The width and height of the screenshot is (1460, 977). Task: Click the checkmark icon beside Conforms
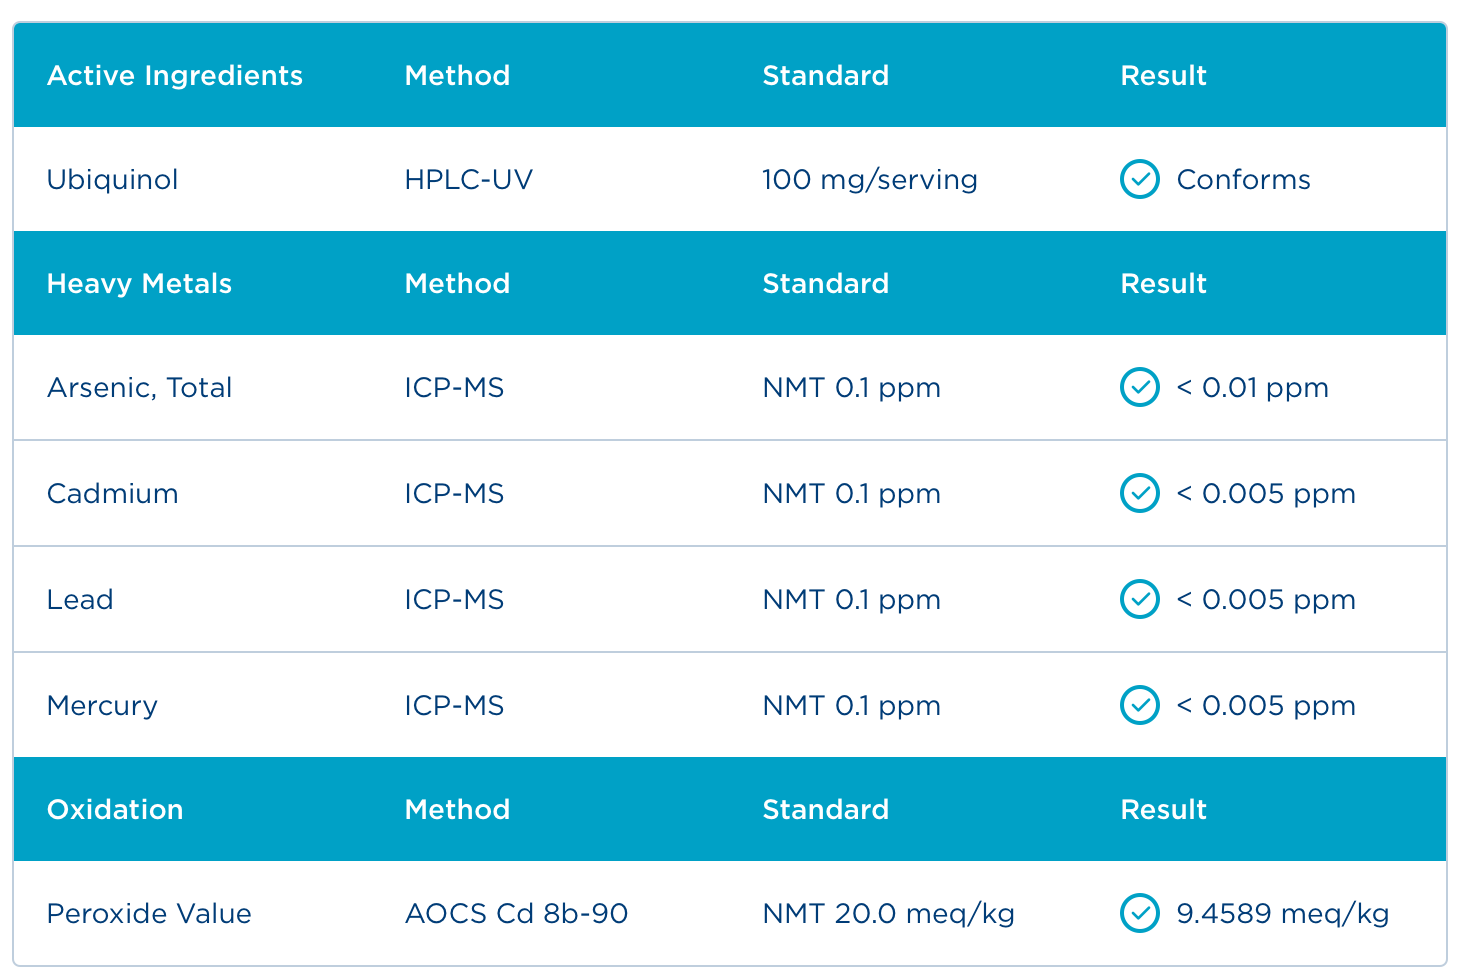click(x=1139, y=180)
